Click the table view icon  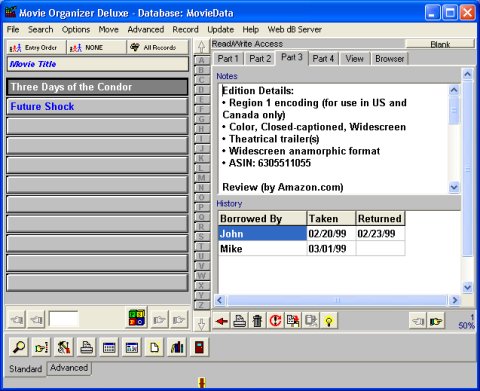click(109, 347)
